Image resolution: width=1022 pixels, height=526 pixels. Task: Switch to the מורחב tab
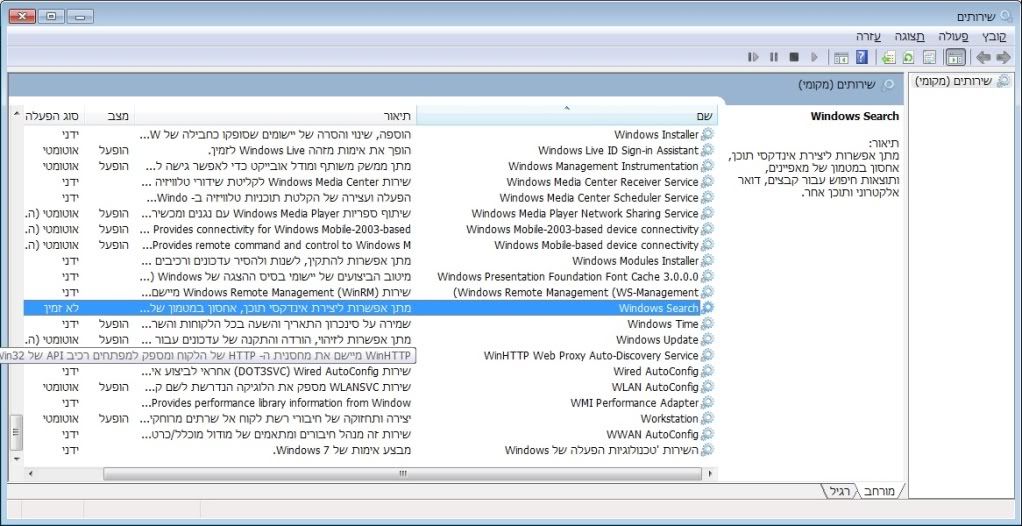coord(880,491)
